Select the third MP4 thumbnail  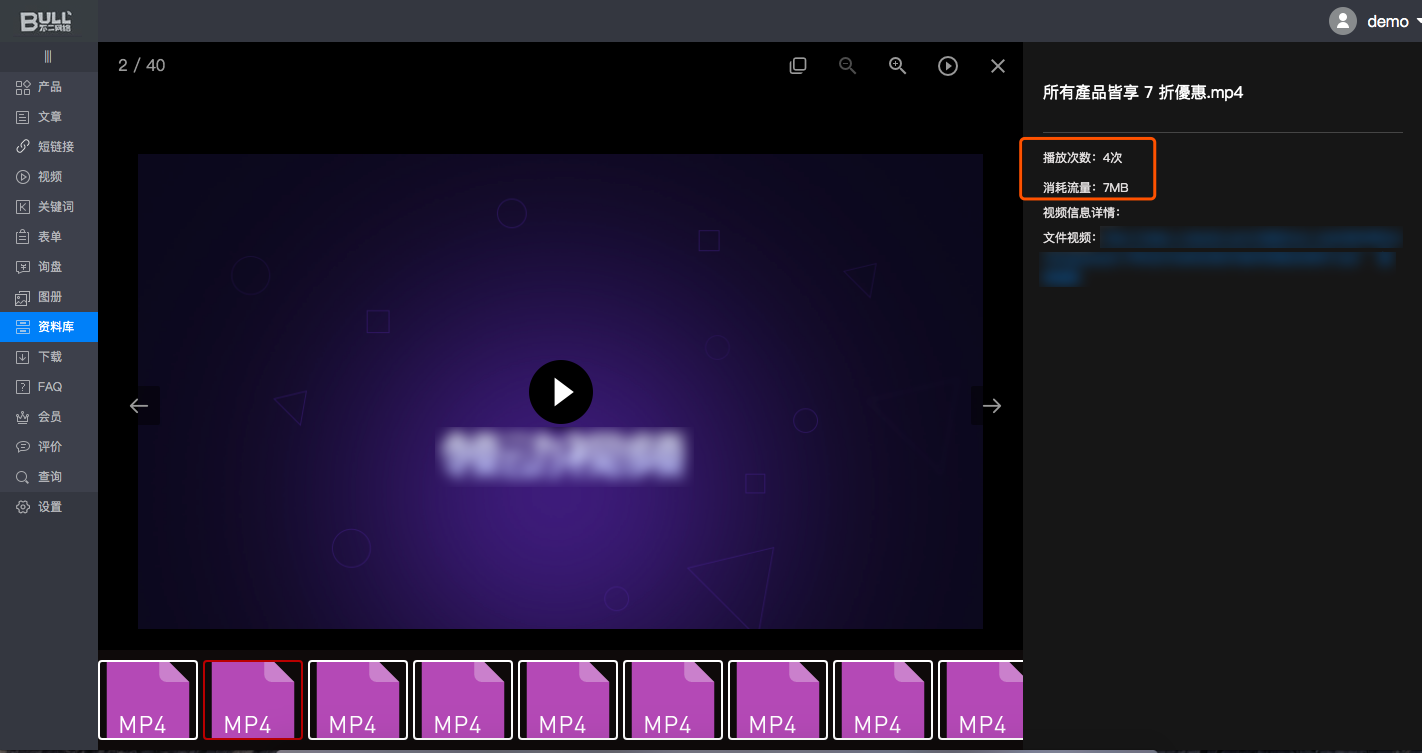coord(358,699)
